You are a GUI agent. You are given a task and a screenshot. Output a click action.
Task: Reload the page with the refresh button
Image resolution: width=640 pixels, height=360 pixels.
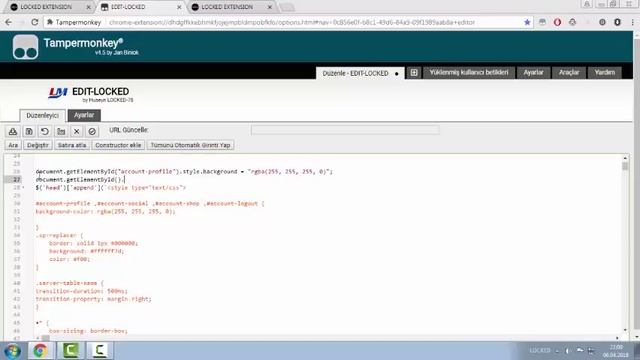[x=35, y=22]
